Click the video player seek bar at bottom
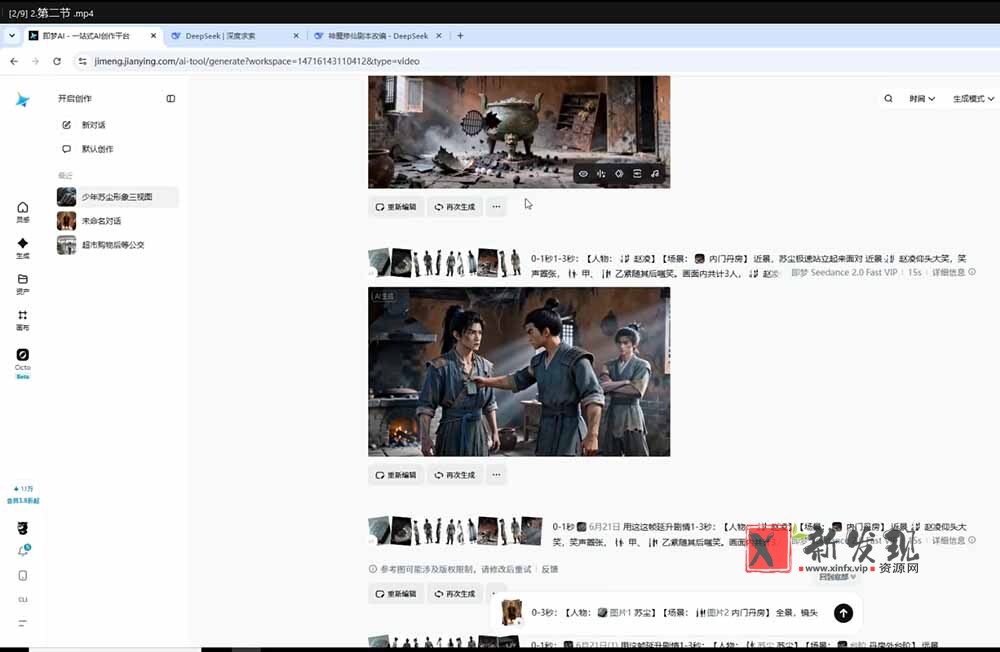1000x652 pixels. pyautogui.click(x=500, y=649)
